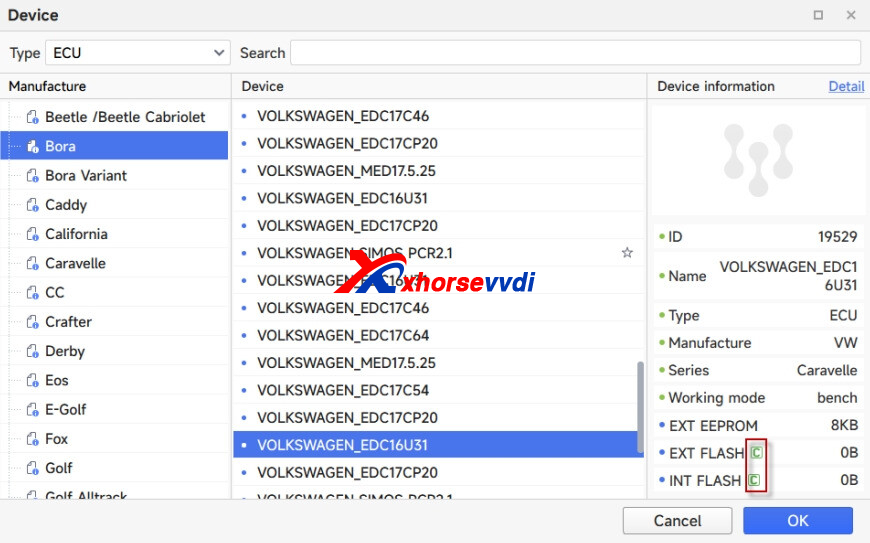Image resolution: width=870 pixels, height=543 pixels.
Task: Select Crafter in Manufacture tree
Action: (114, 322)
